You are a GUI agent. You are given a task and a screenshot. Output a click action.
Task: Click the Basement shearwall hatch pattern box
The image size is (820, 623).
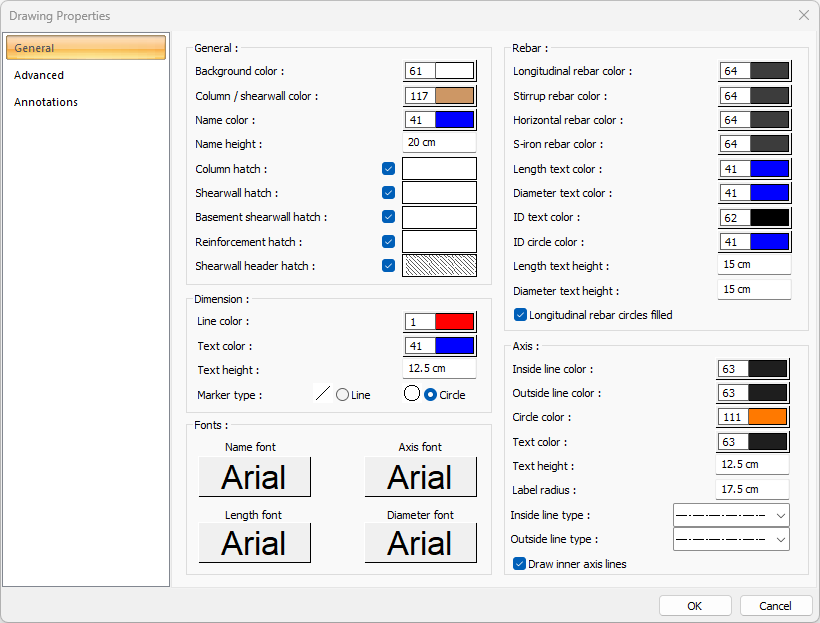(439, 217)
